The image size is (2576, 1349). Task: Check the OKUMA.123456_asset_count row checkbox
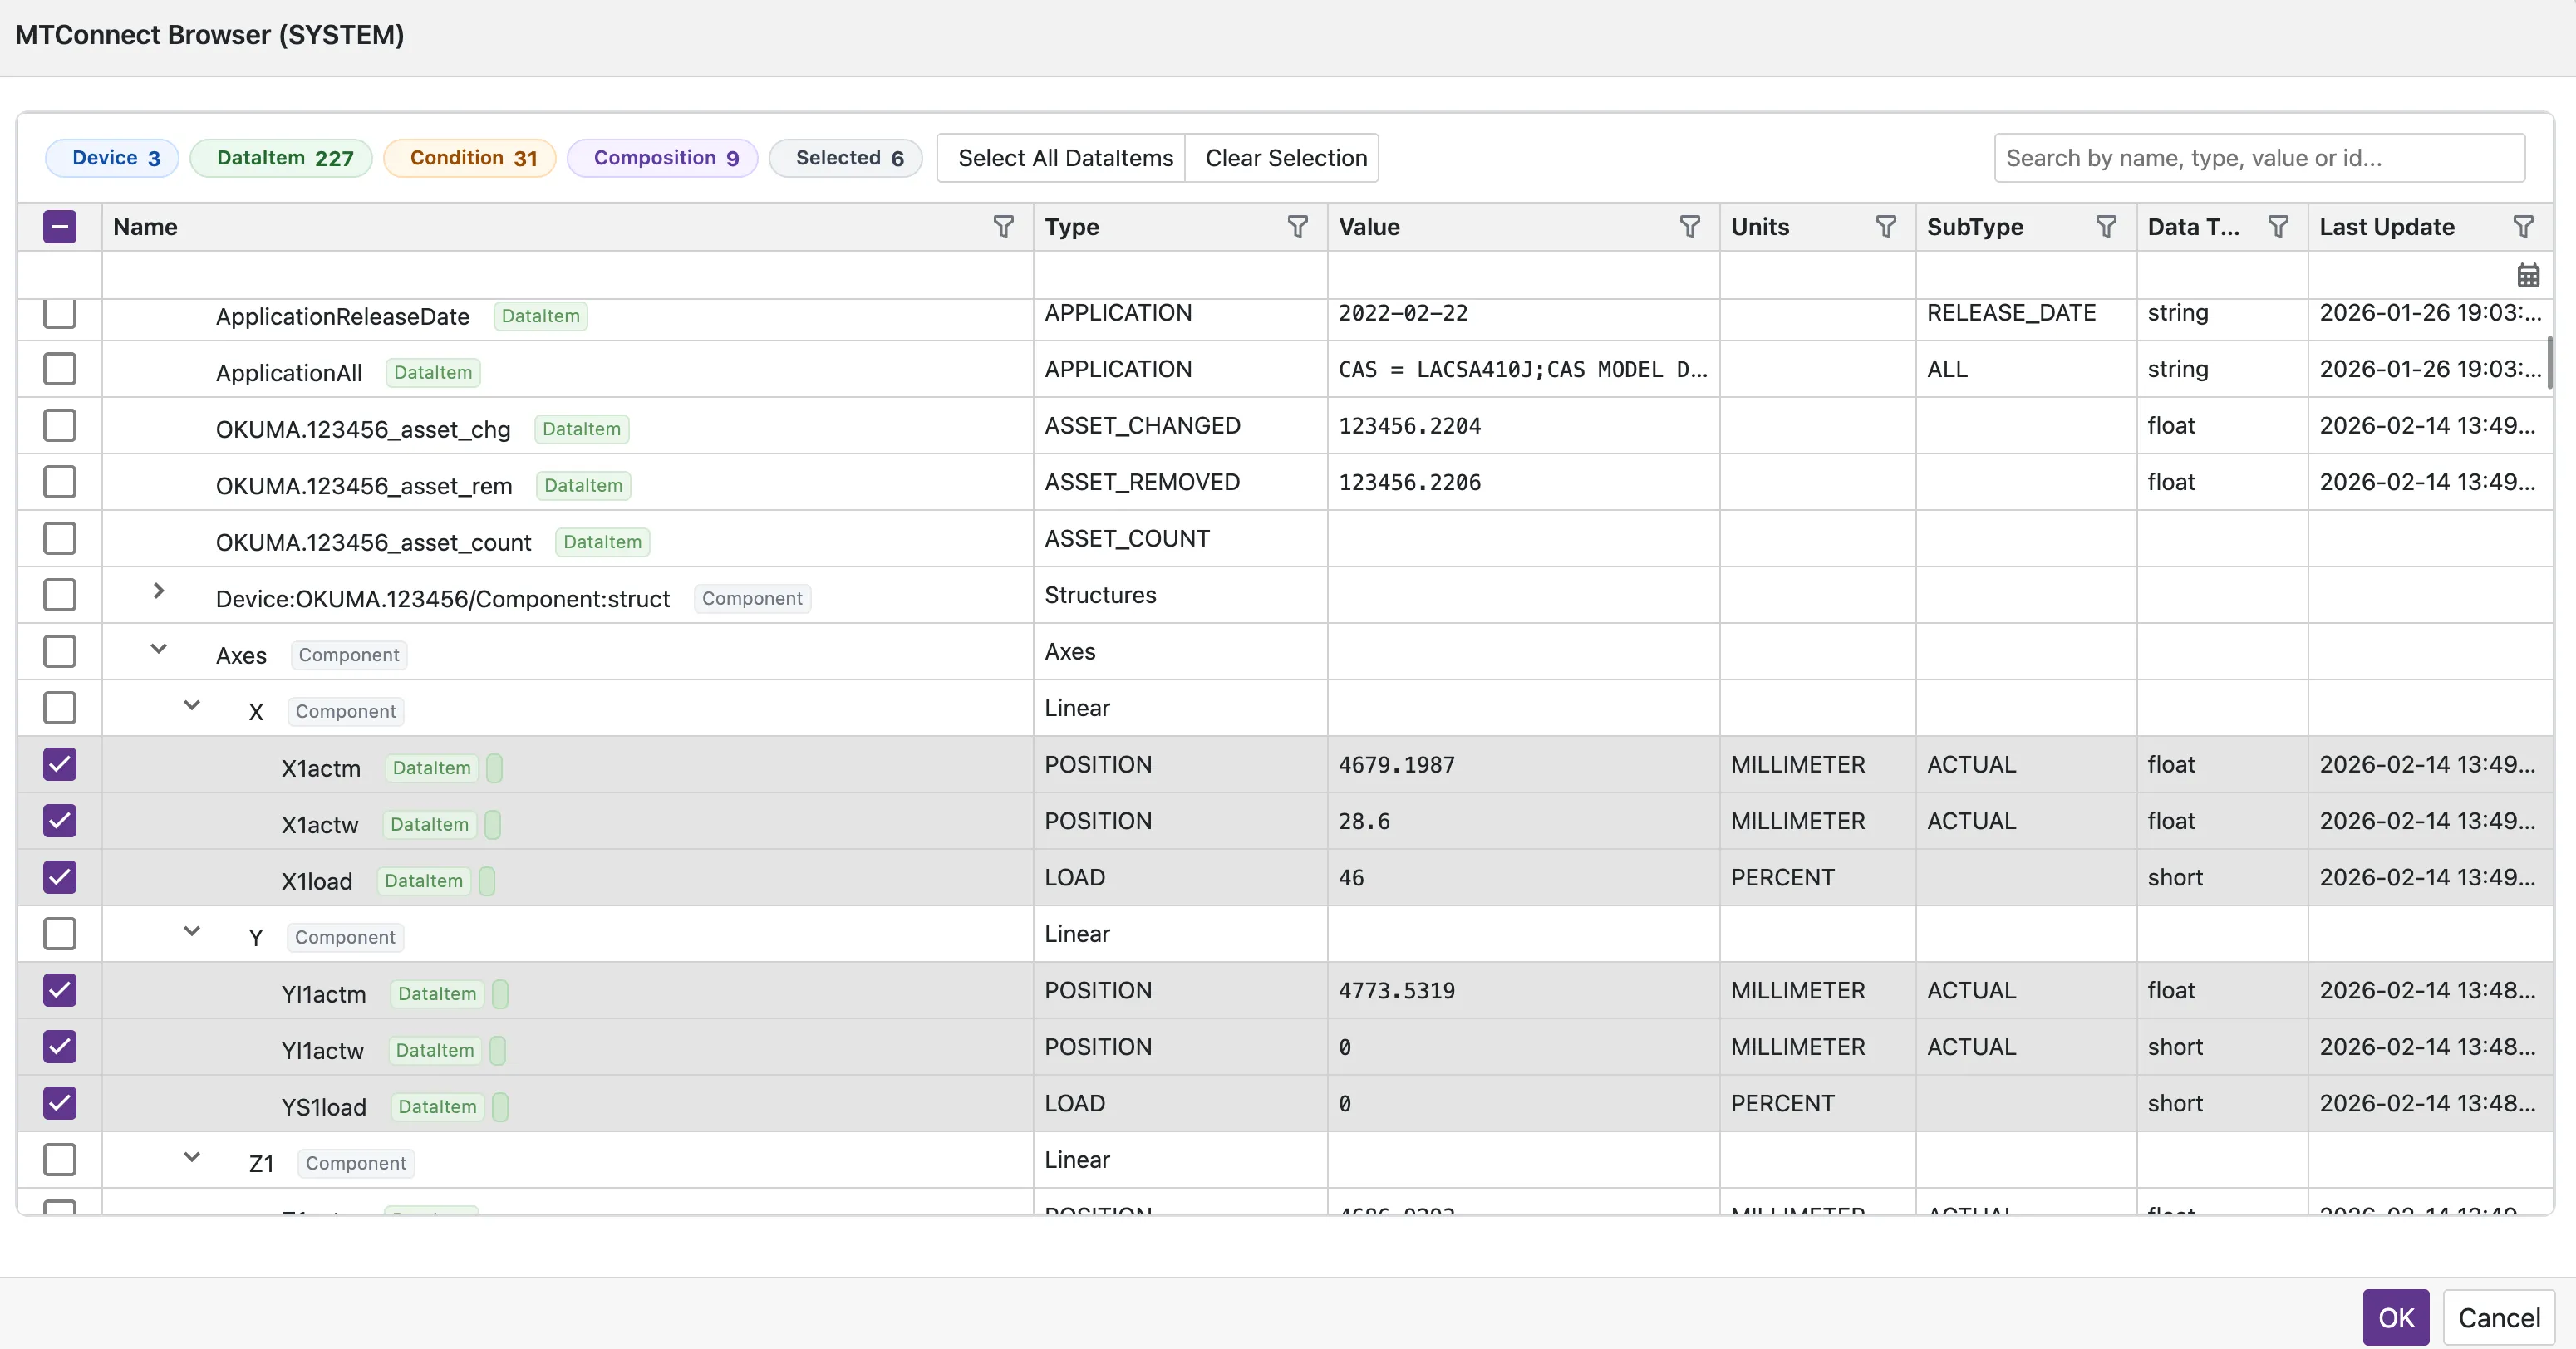pyautogui.click(x=60, y=538)
